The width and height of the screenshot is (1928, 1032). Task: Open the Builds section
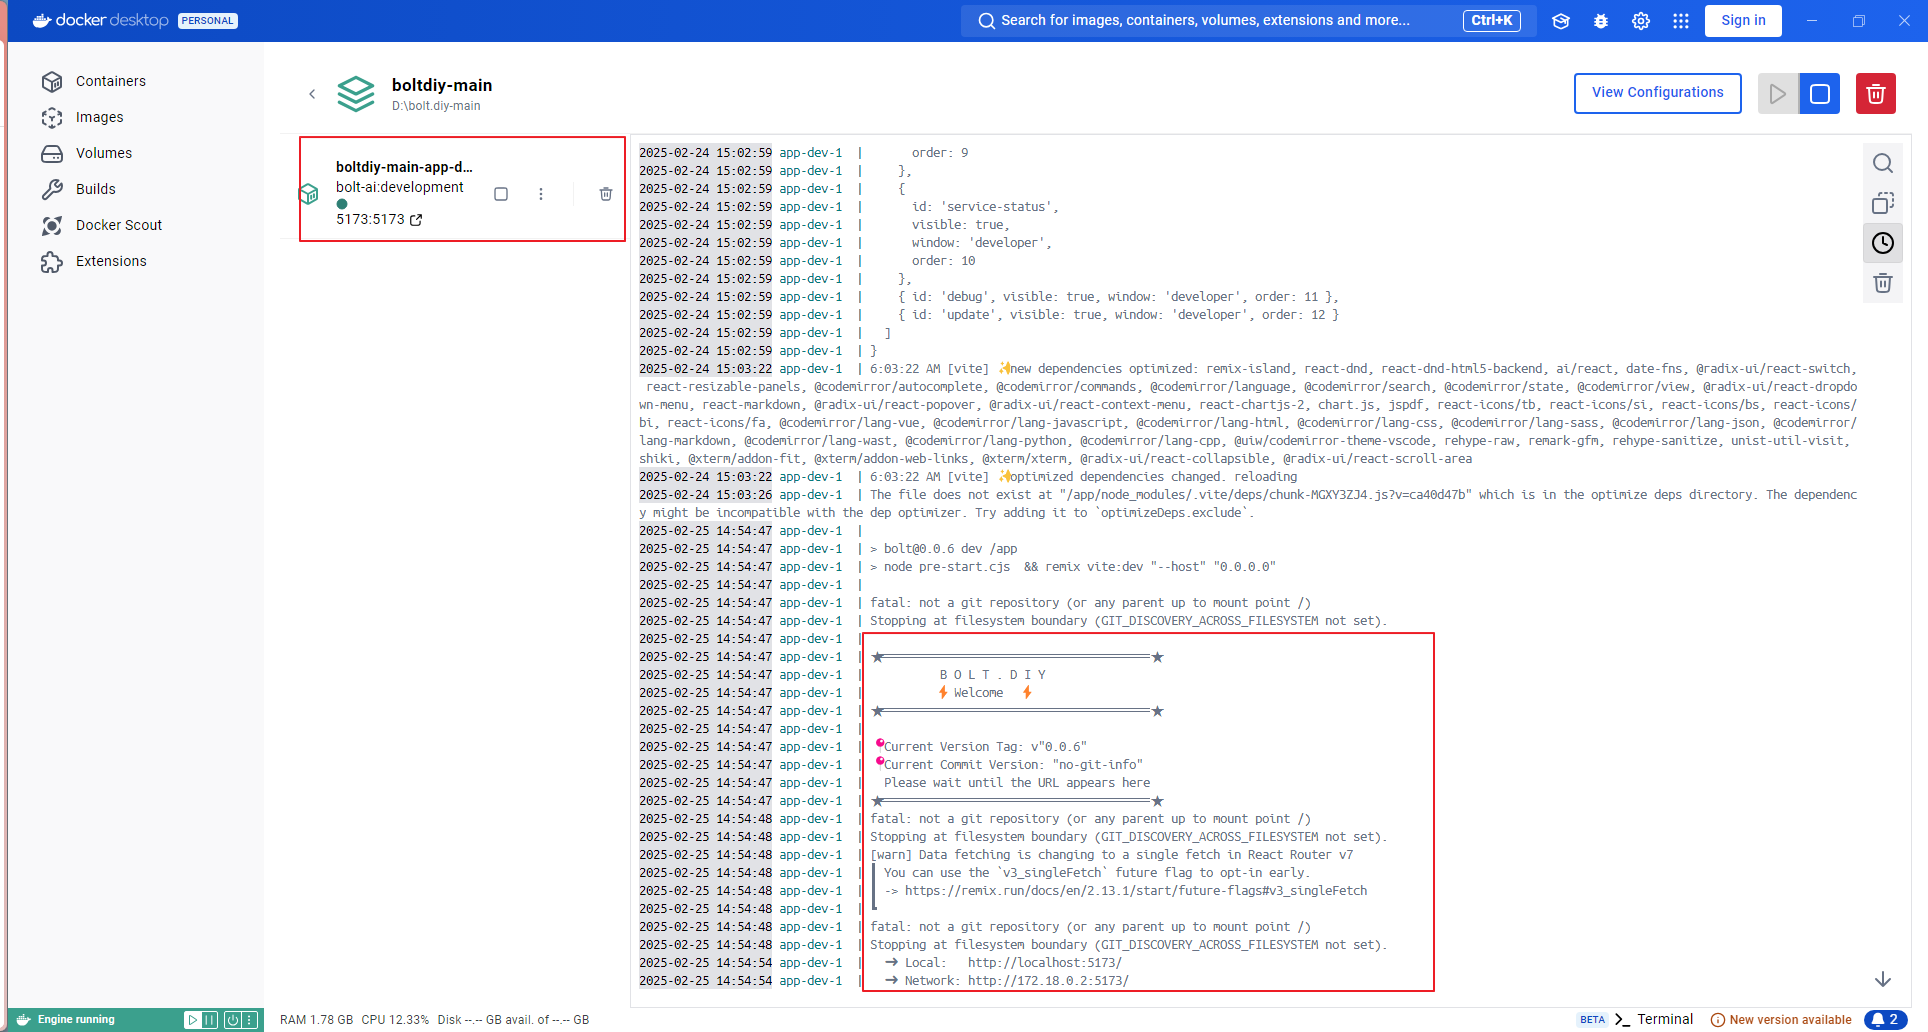pyautogui.click(x=95, y=189)
